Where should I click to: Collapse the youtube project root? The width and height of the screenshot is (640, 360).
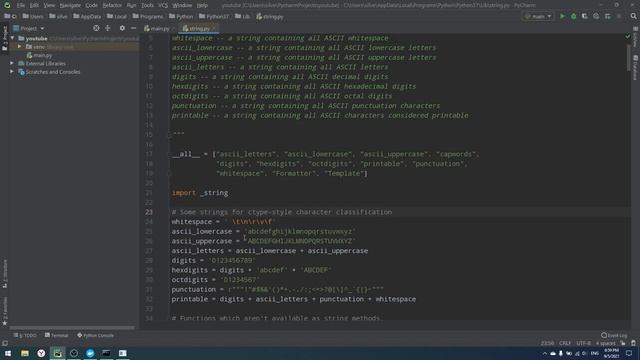pos(13,38)
